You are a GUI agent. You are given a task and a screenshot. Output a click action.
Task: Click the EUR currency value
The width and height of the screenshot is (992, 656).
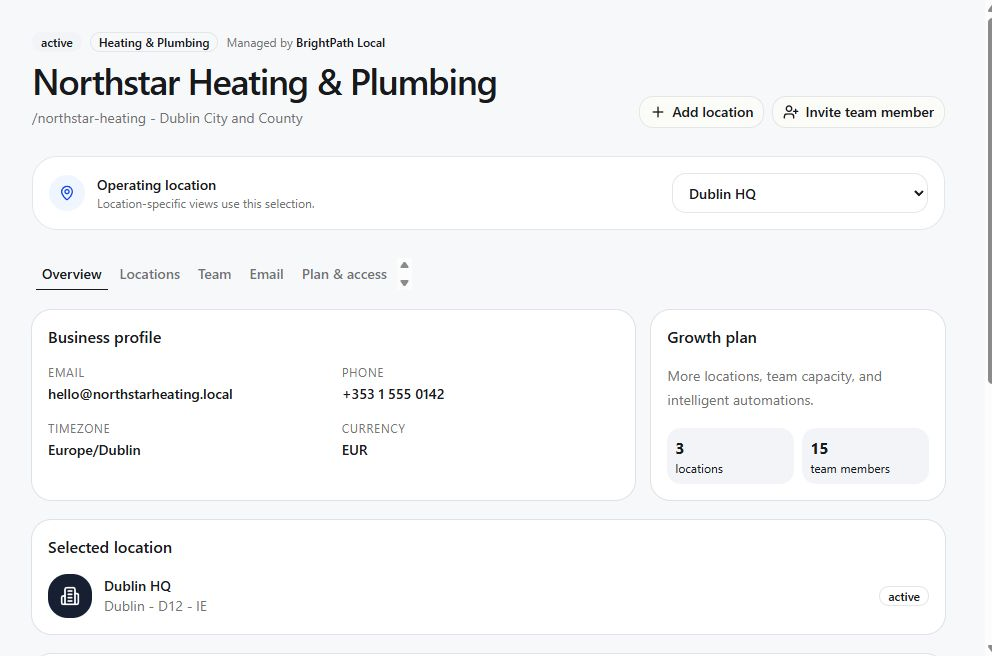tap(354, 450)
